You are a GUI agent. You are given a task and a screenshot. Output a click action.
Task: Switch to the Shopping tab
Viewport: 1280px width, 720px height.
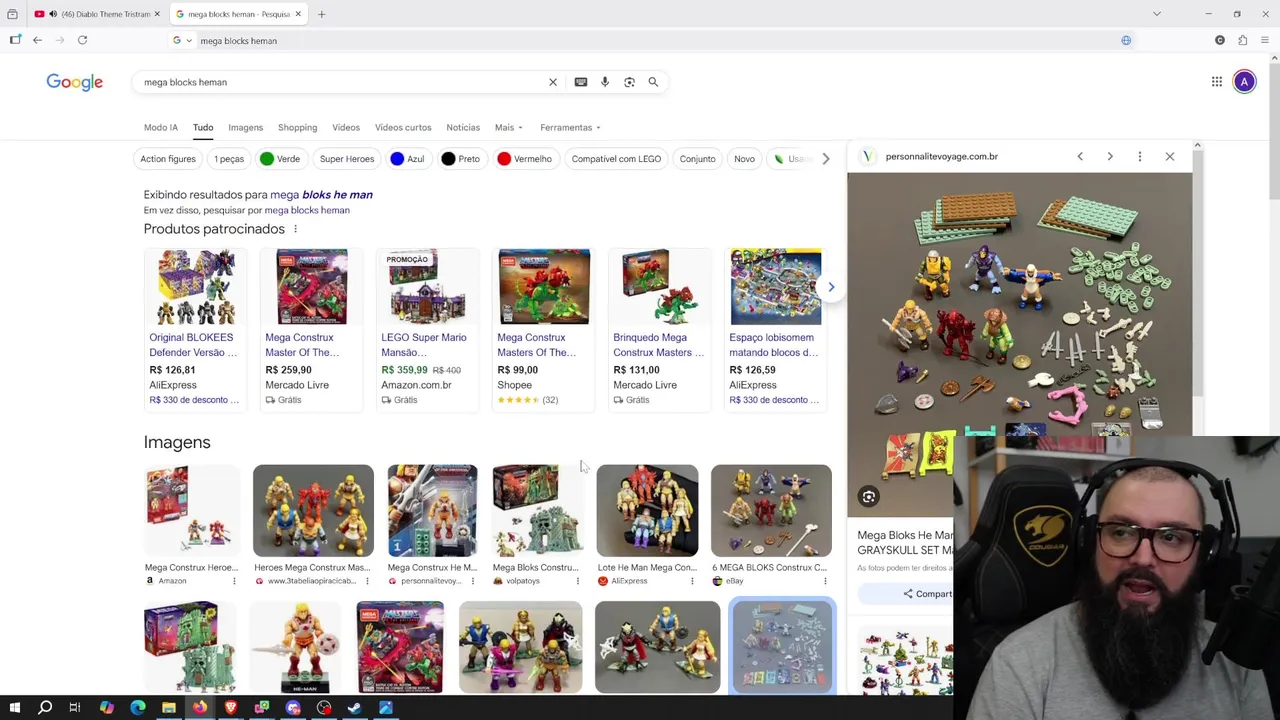297,128
